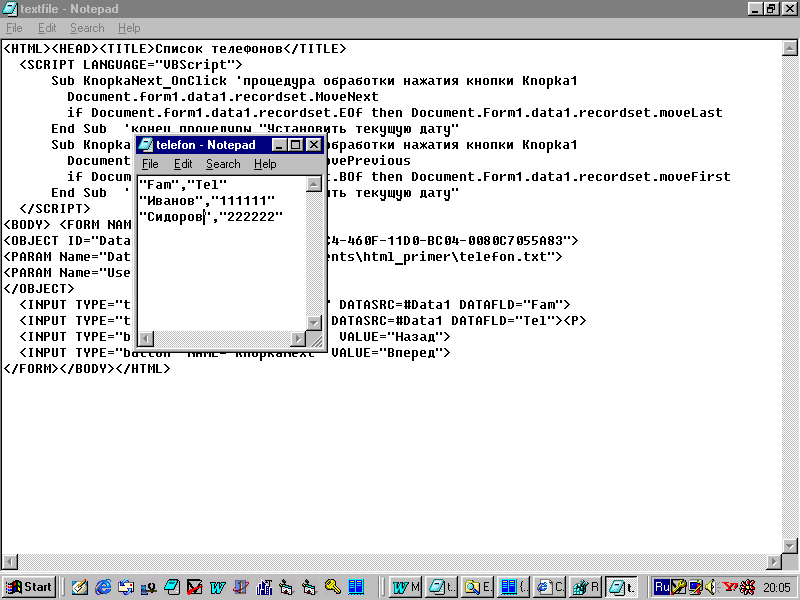The height and width of the screenshot is (600, 800).
Task: Click scroll down arrow in telefon window
Action: tap(314, 322)
